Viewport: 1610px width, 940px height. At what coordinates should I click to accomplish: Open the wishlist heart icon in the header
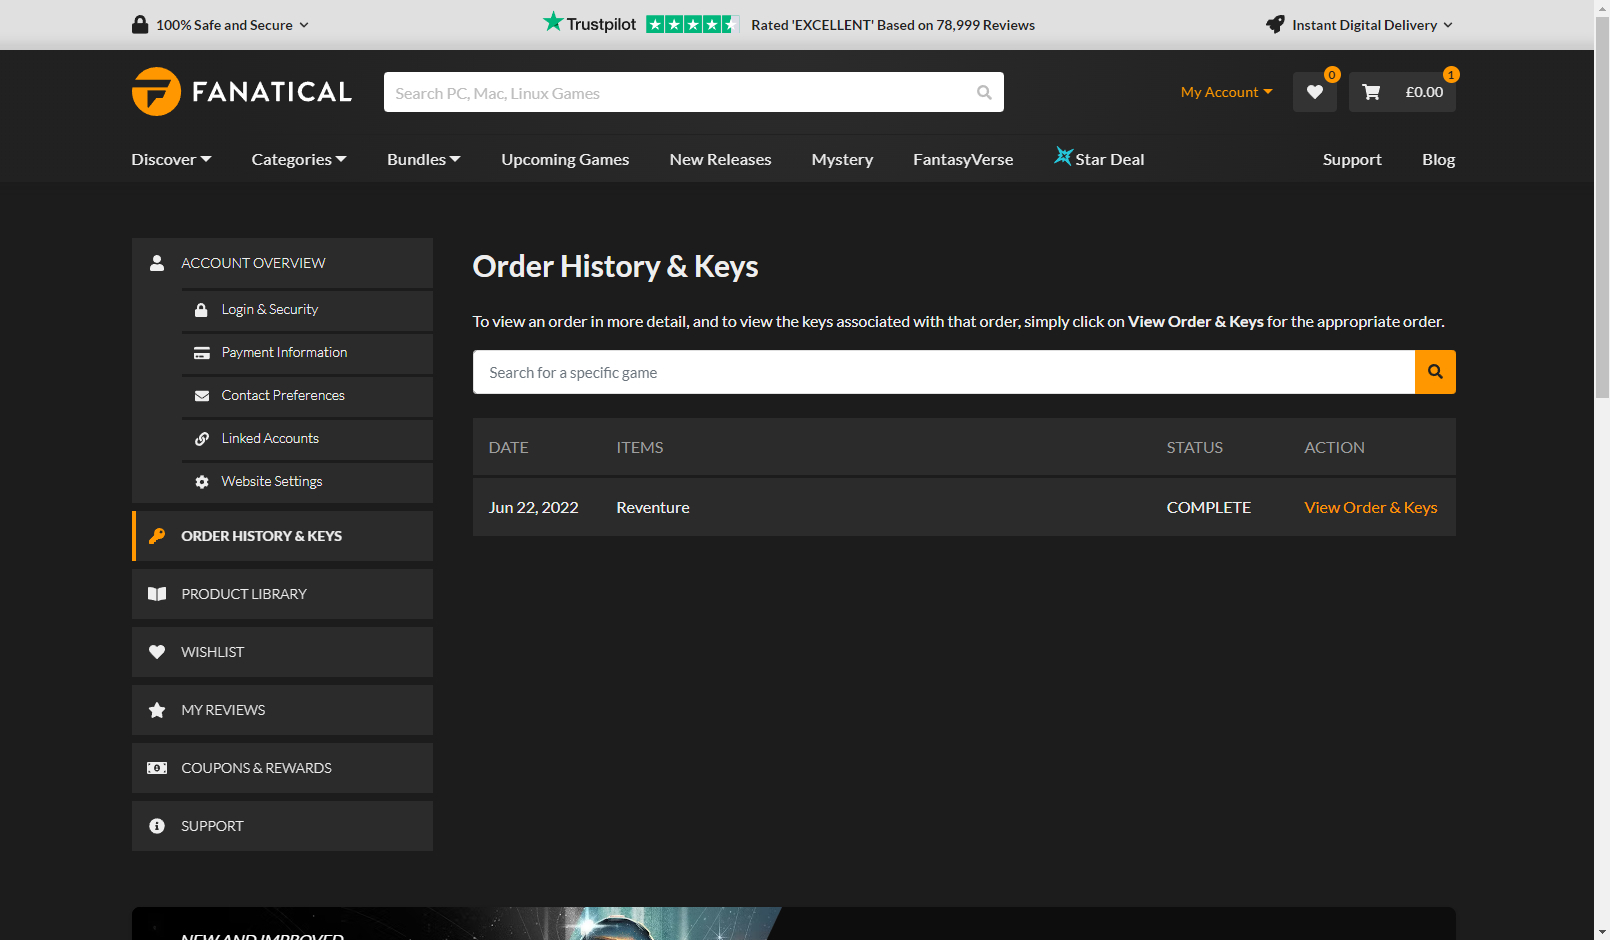1314,92
